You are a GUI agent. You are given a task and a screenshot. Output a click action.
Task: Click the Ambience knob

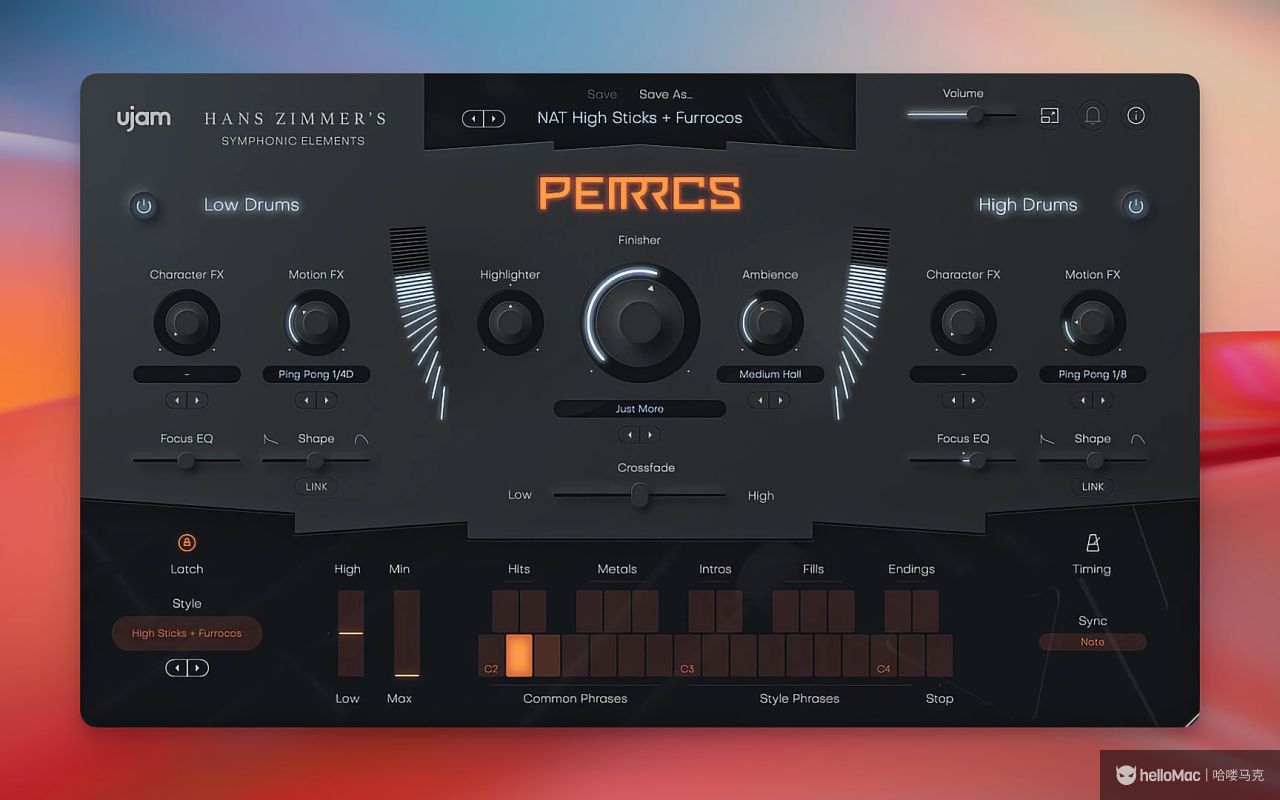click(x=770, y=322)
